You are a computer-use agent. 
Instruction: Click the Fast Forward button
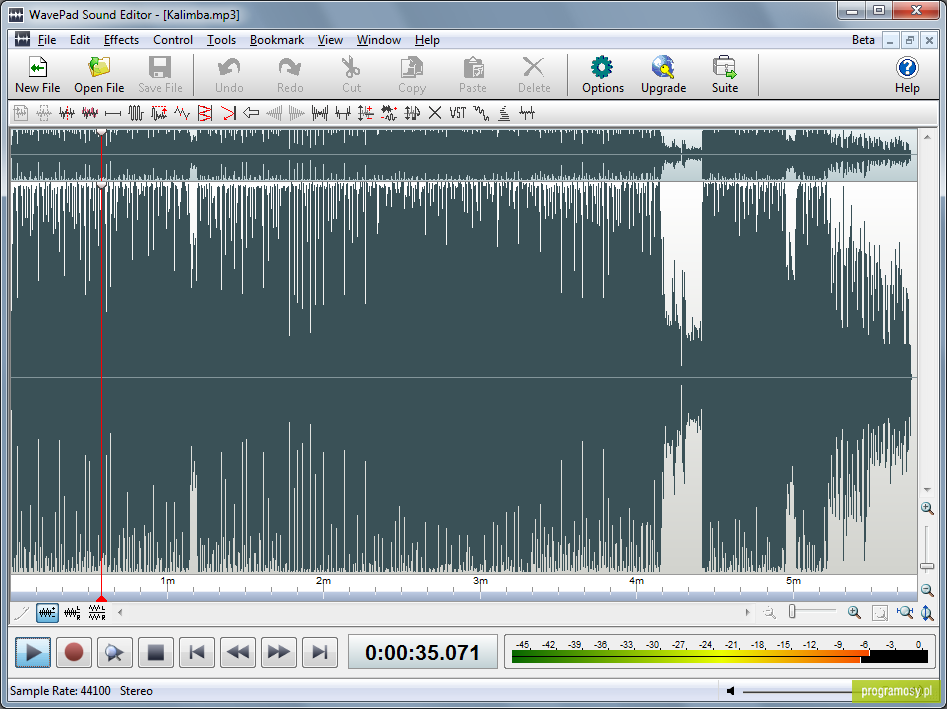[x=278, y=652]
